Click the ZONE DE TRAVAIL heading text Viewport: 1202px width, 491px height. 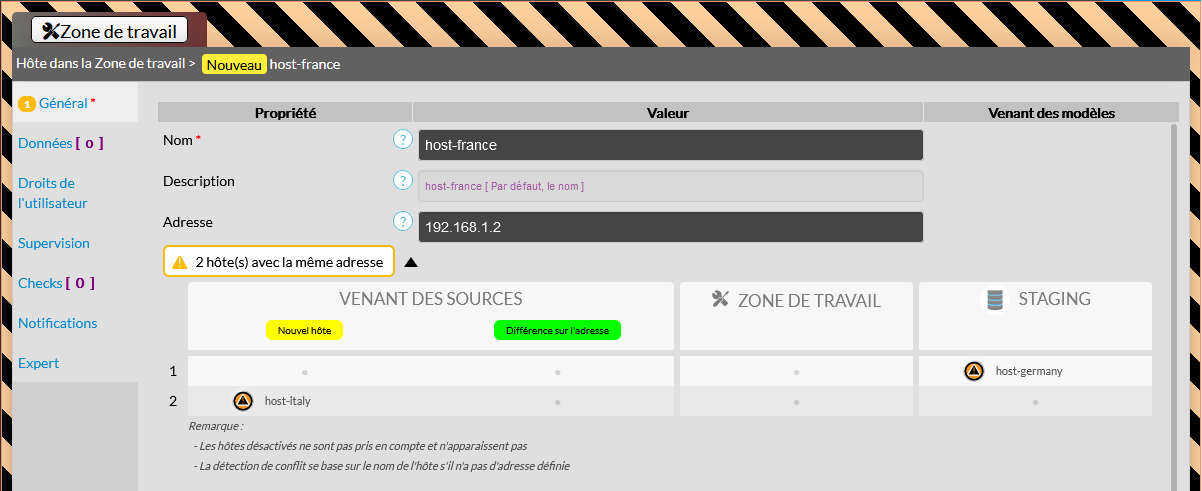809,300
